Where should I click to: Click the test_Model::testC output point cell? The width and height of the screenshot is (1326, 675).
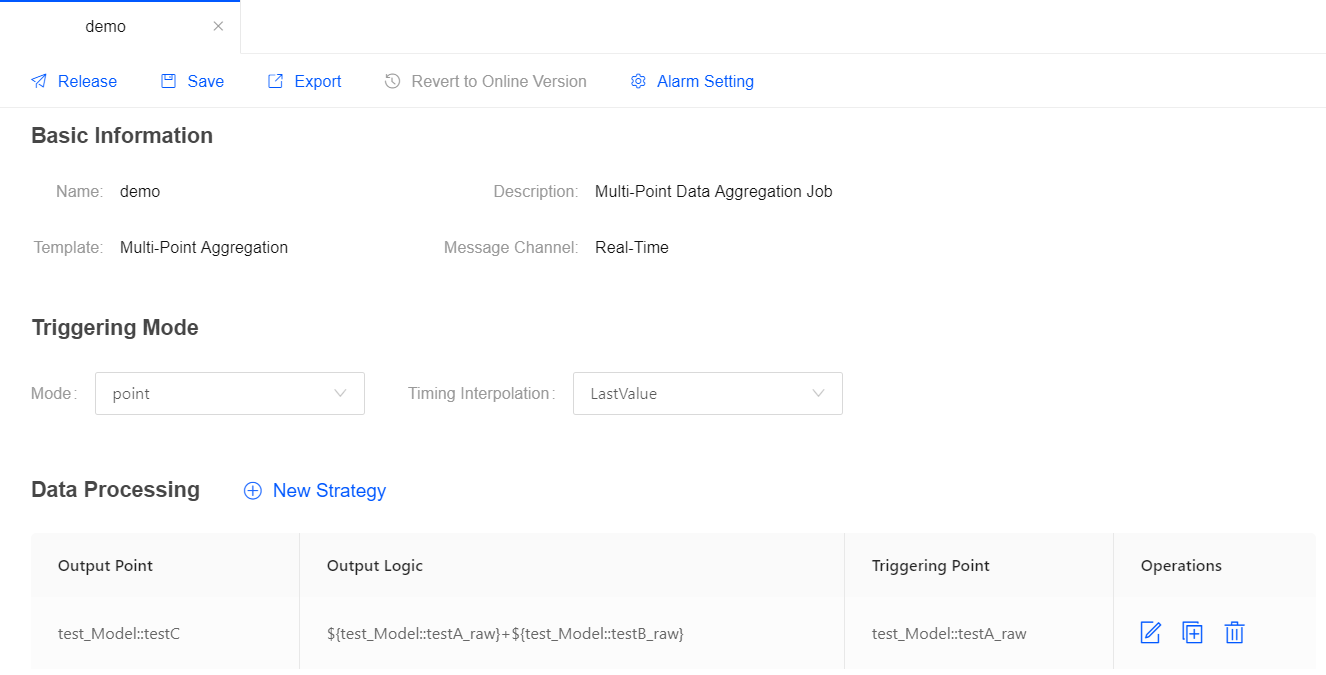[119, 633]
